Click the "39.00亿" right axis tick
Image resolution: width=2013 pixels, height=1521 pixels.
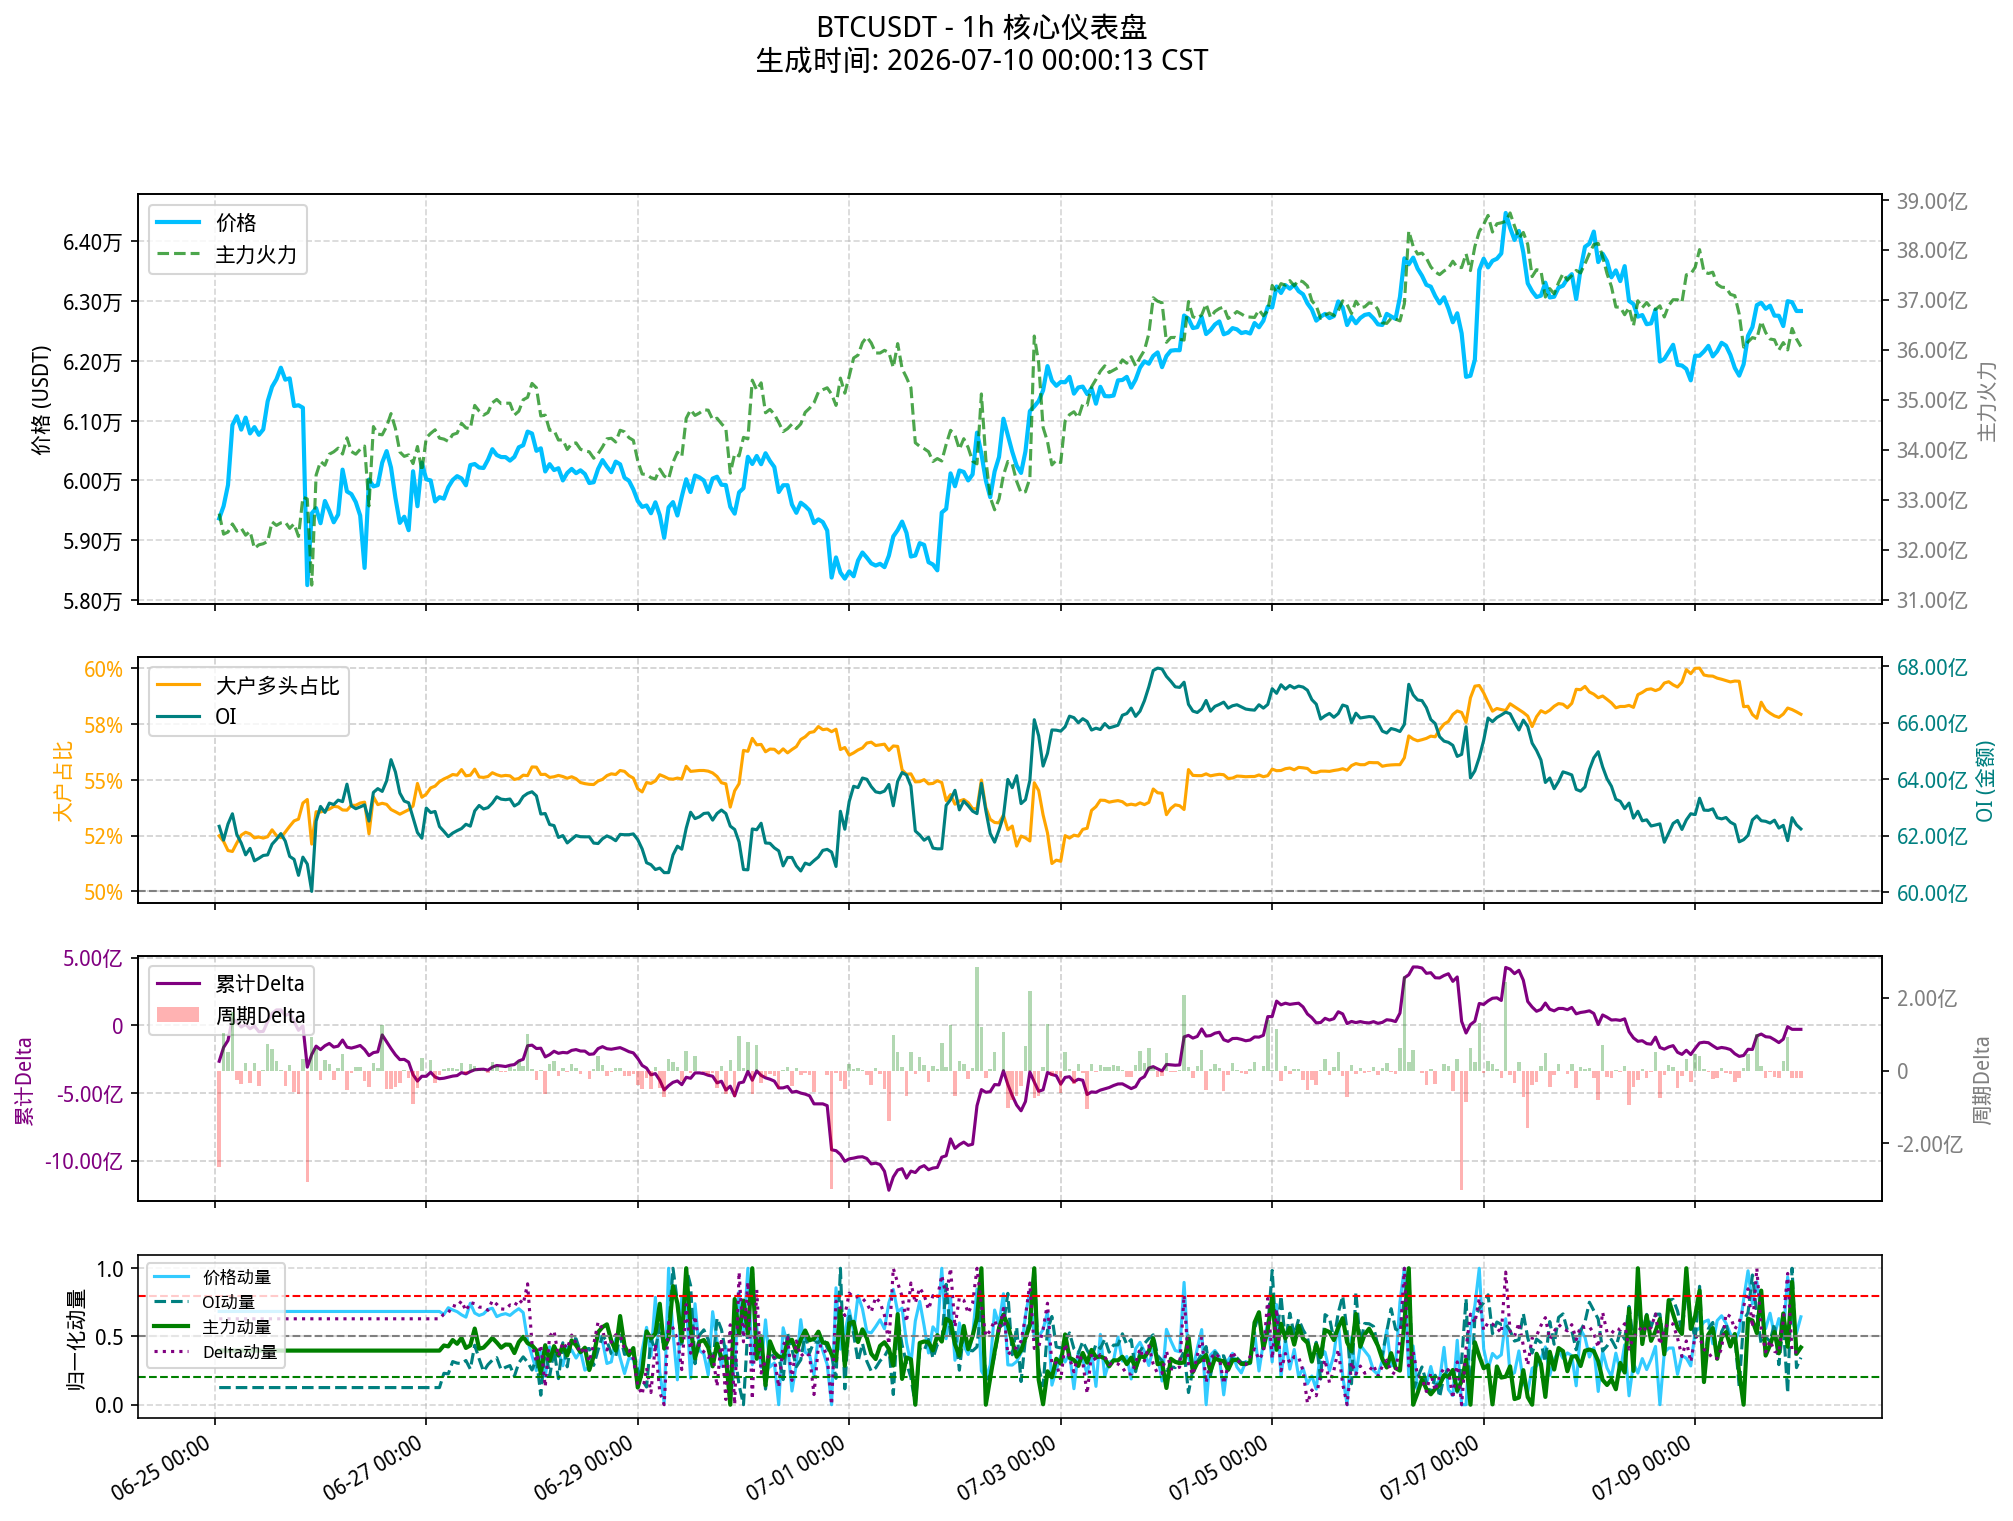pos(1932,202)
